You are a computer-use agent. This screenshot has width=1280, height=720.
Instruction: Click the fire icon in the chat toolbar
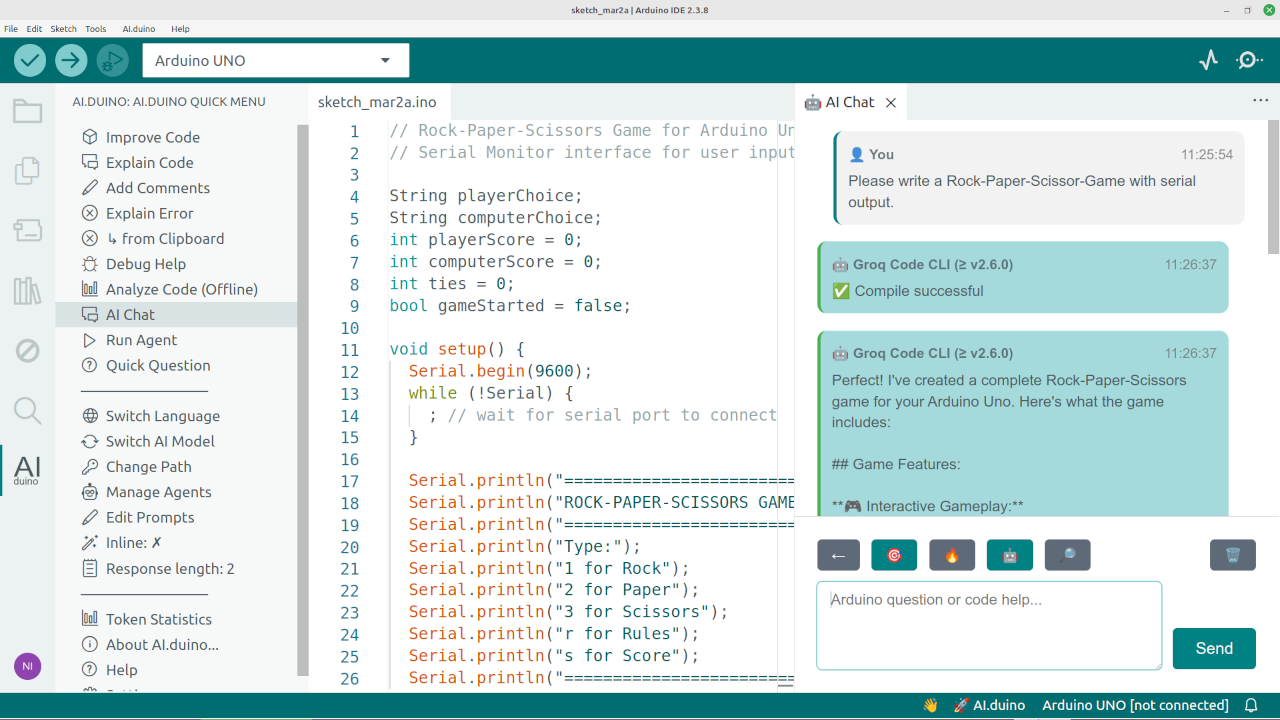pos(951,555)
